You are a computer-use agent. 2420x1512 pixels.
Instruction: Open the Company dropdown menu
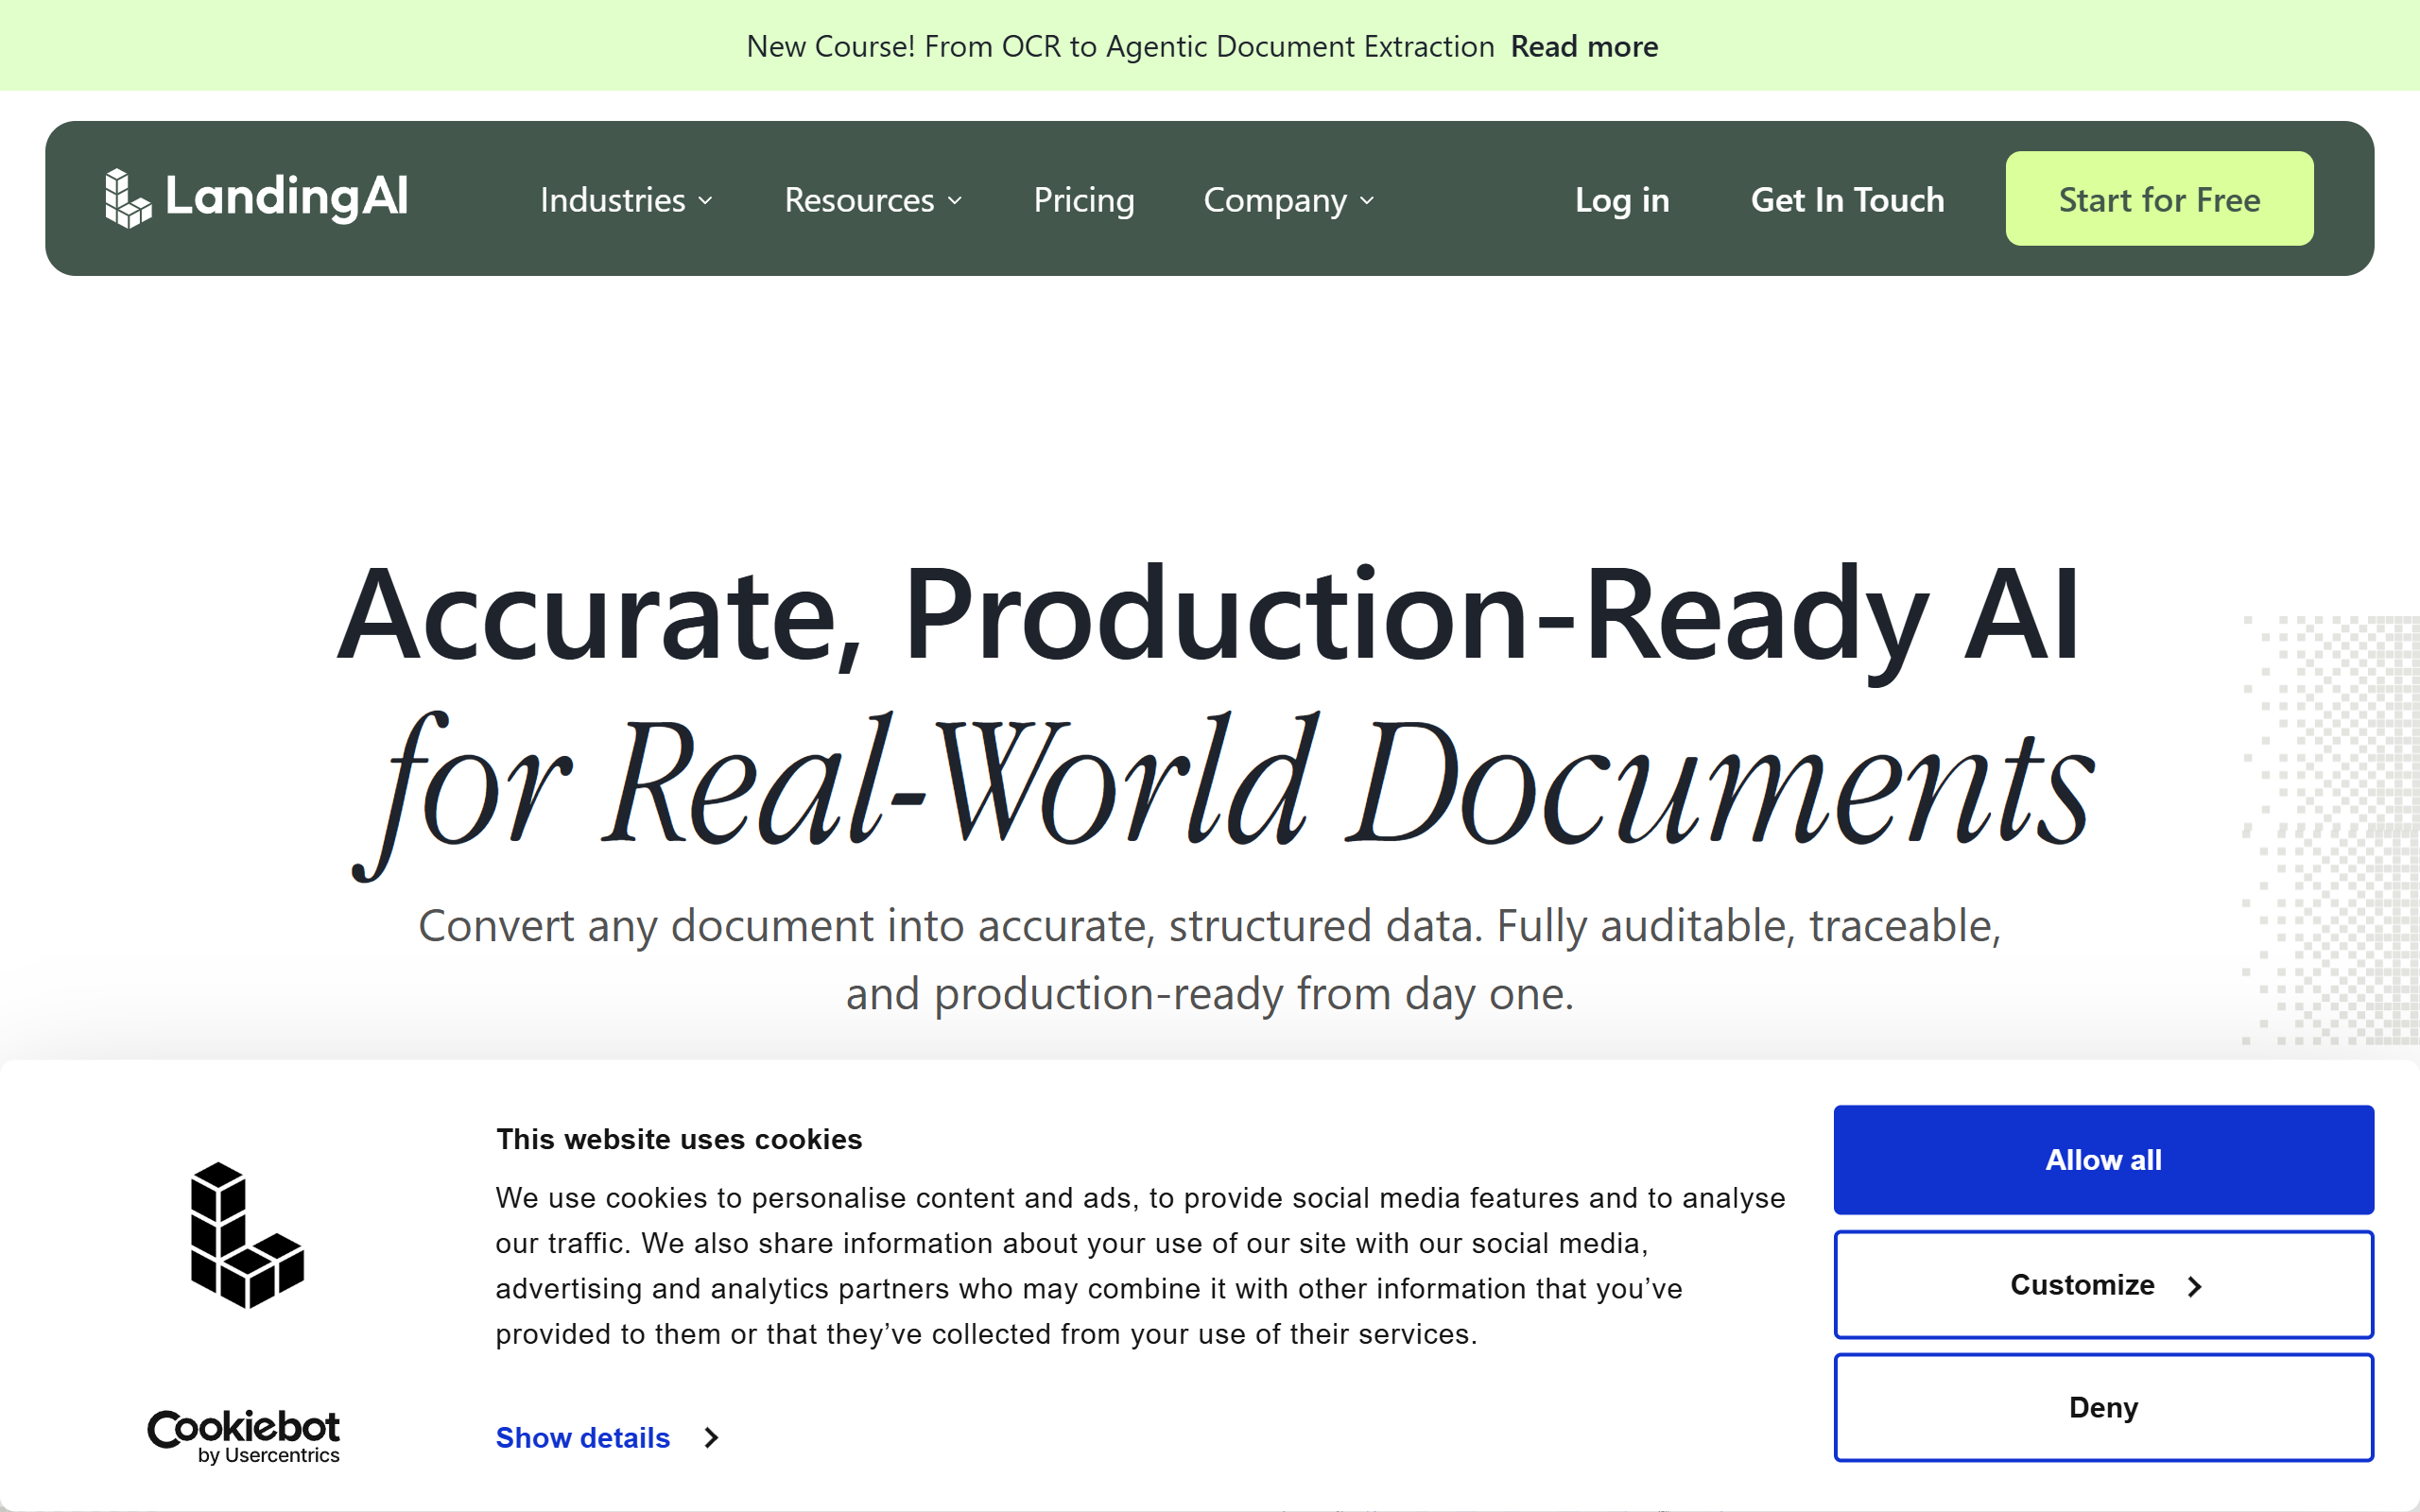point(1288,199)
